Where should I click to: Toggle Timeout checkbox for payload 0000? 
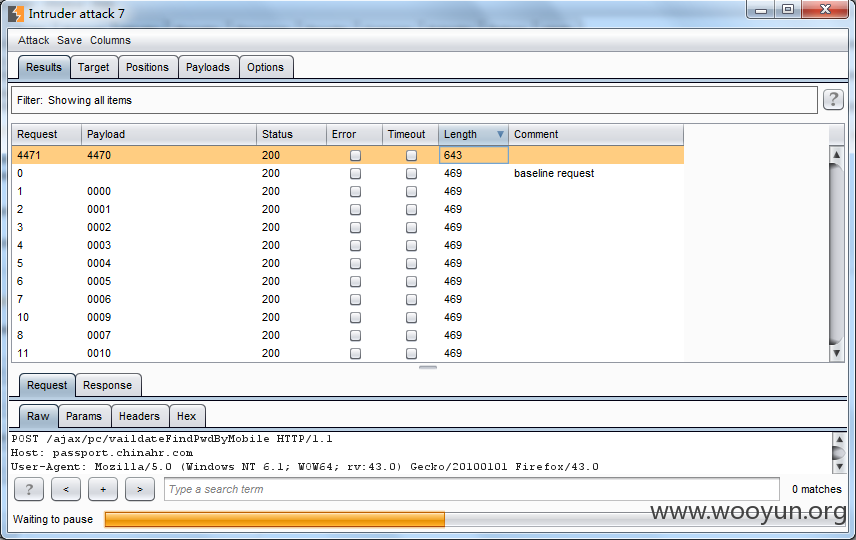(x=412, y=192)
